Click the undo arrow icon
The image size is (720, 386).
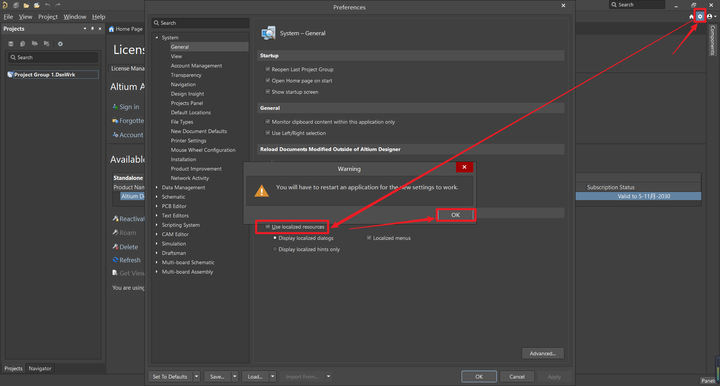tap(47, 5)
